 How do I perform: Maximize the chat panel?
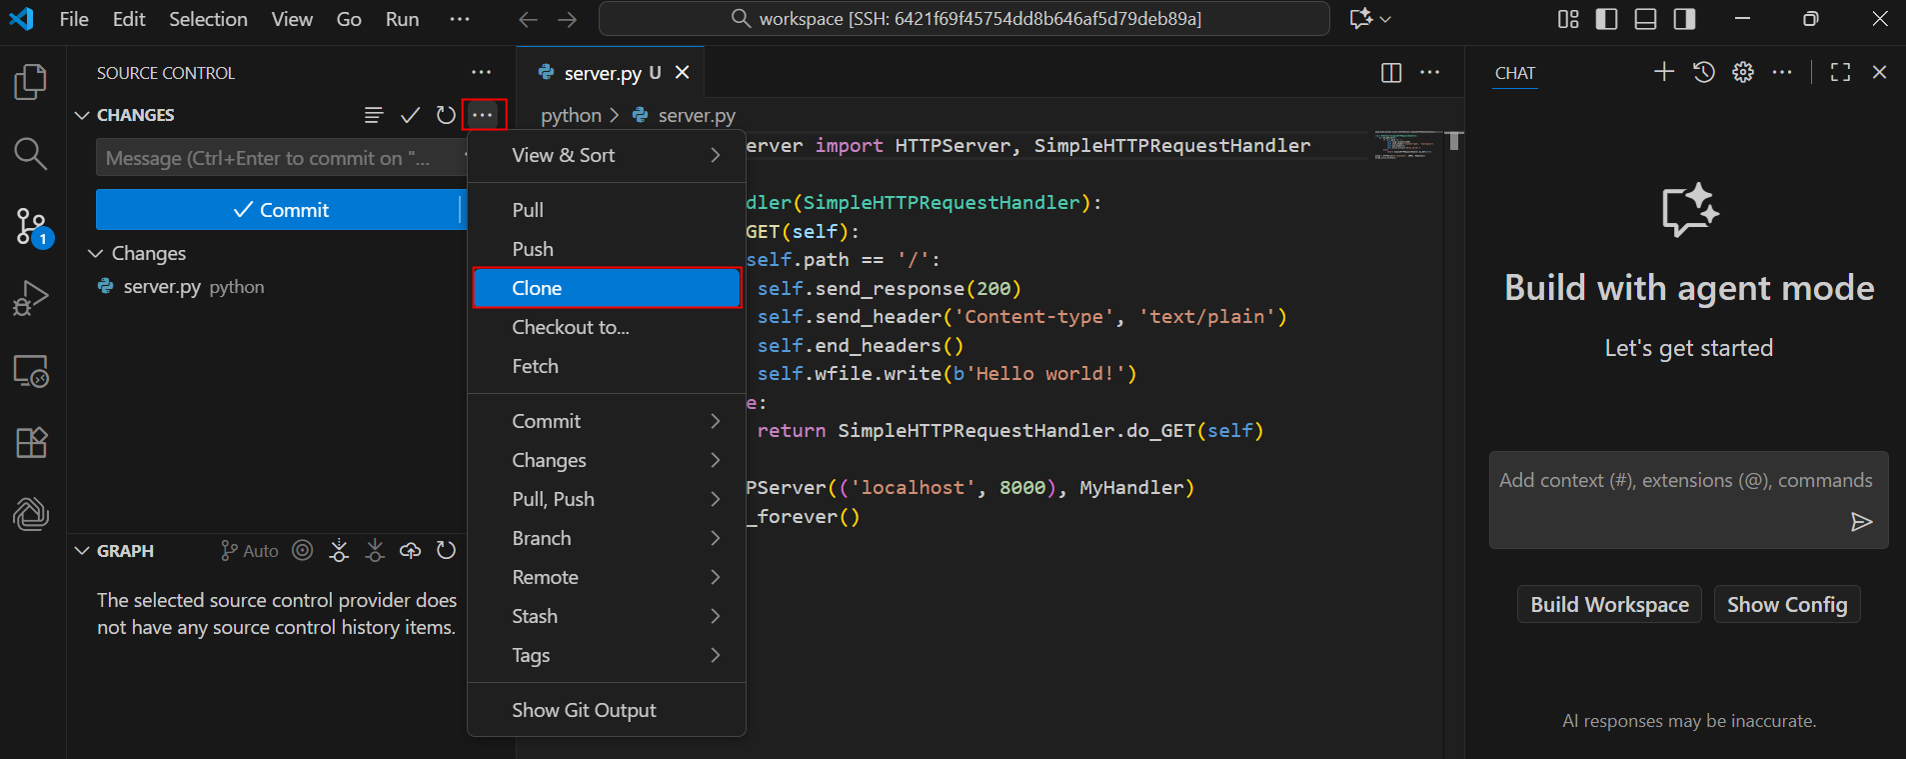point(1840,72)
